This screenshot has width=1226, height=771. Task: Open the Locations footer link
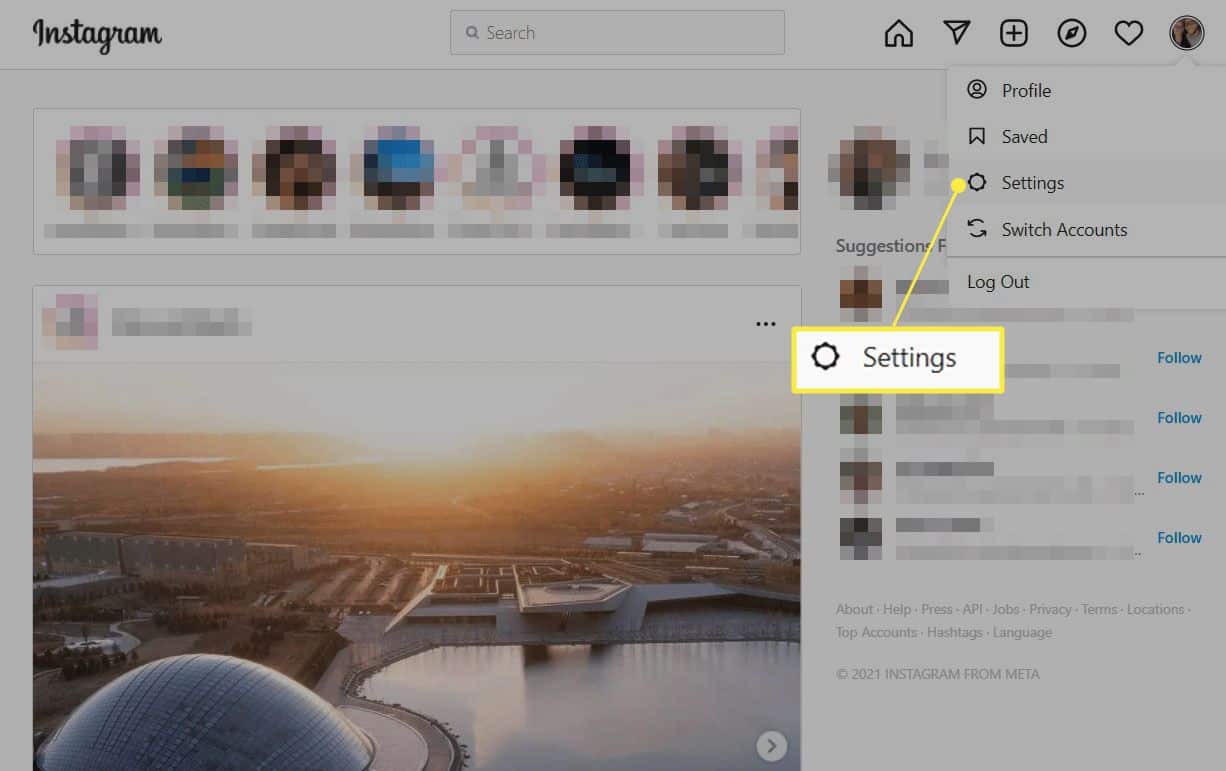(1155, 609)
